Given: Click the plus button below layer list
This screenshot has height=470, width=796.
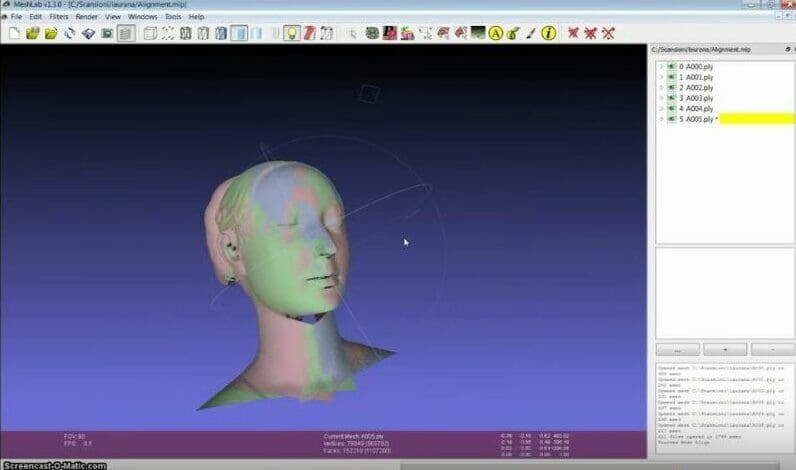Looking at the screenshot, I should click(724, 350).
